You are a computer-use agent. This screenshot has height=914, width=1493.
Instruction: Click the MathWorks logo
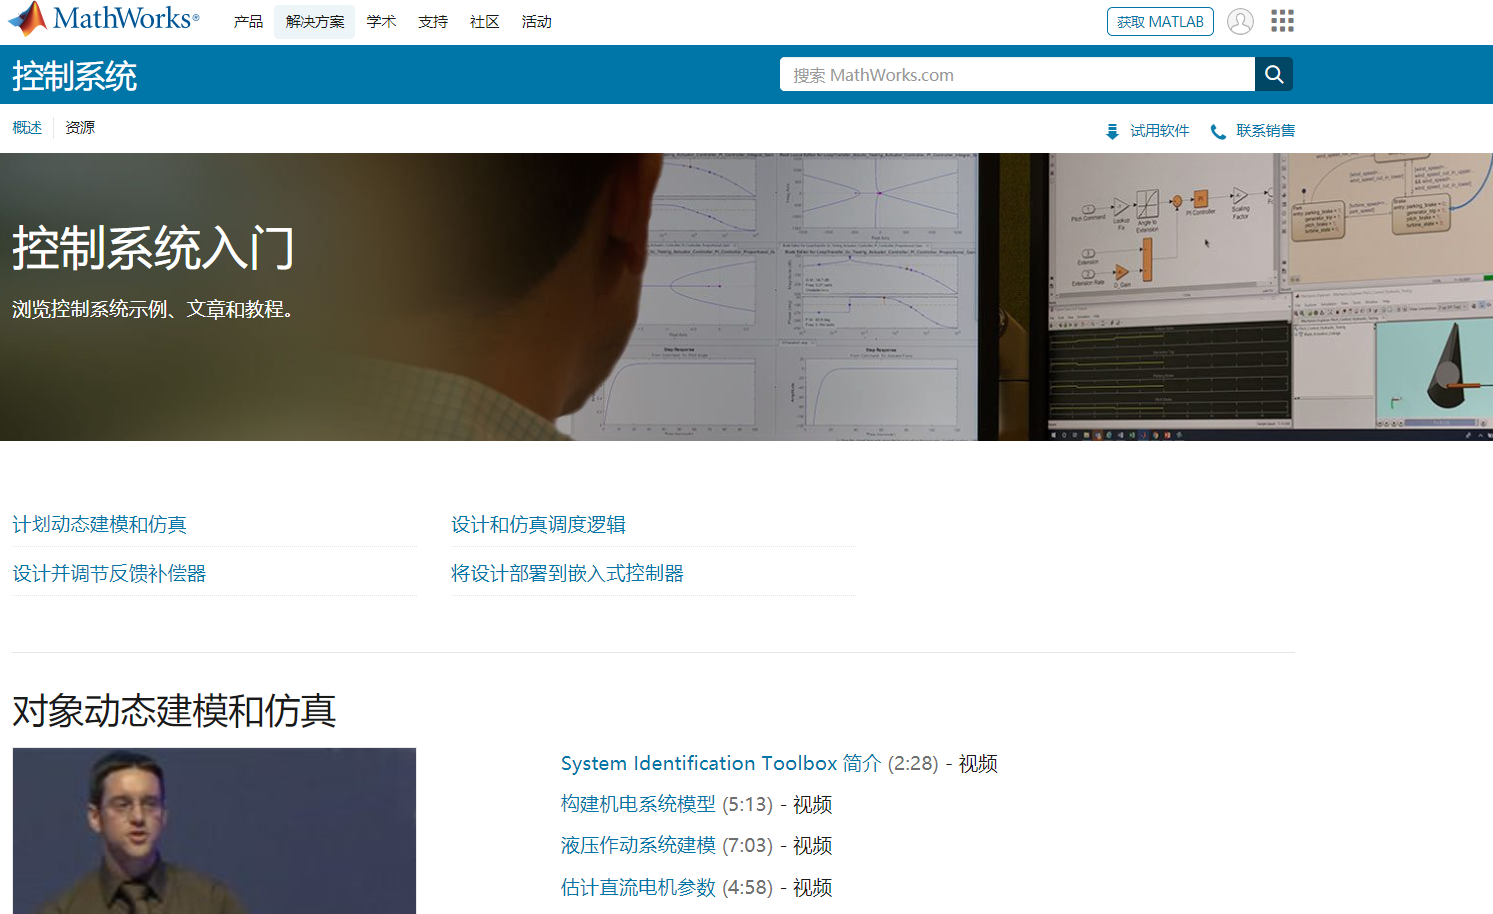pyautogui.click(x=104, y=19)
